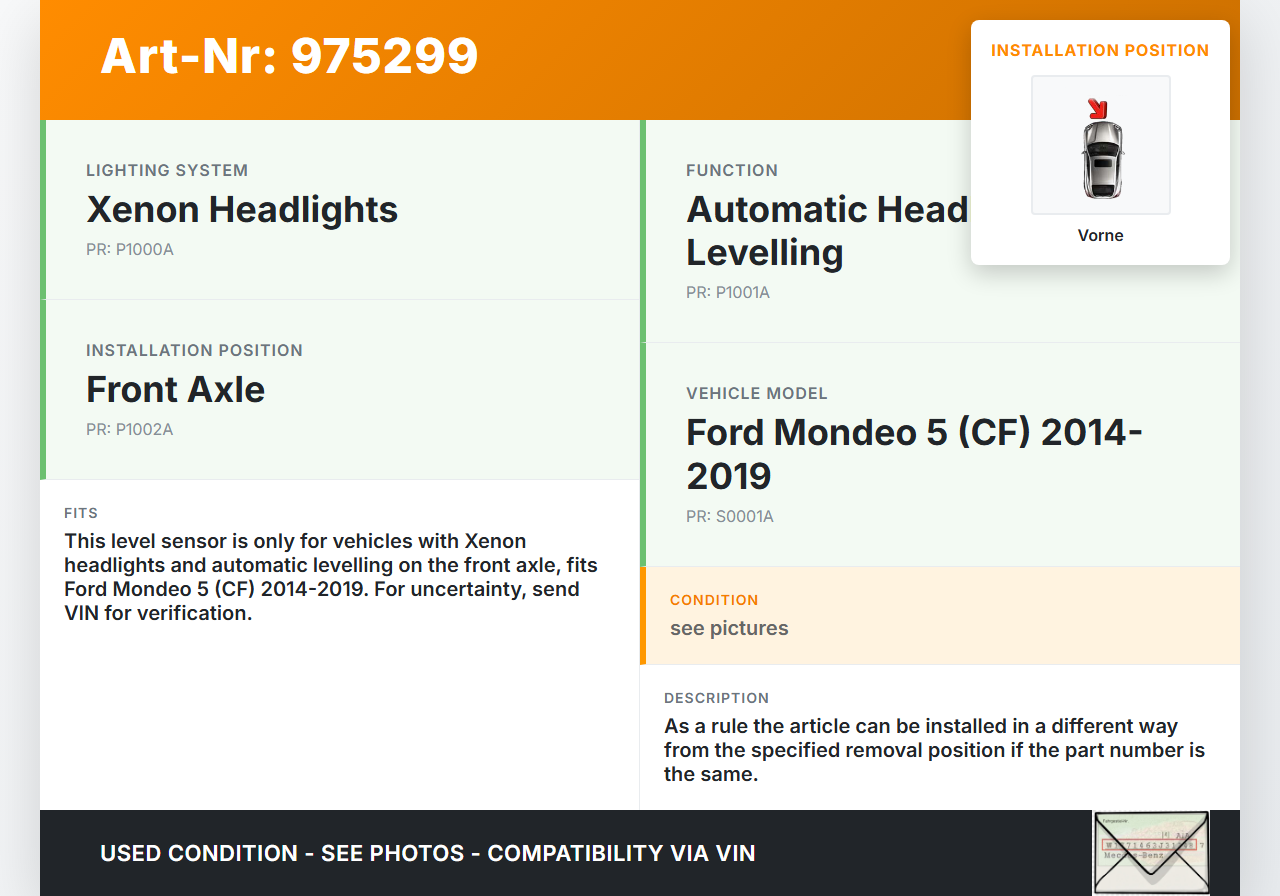Click 'see pictures' in the Condition box
This screenshot has height=896, width=1280.
729,628
